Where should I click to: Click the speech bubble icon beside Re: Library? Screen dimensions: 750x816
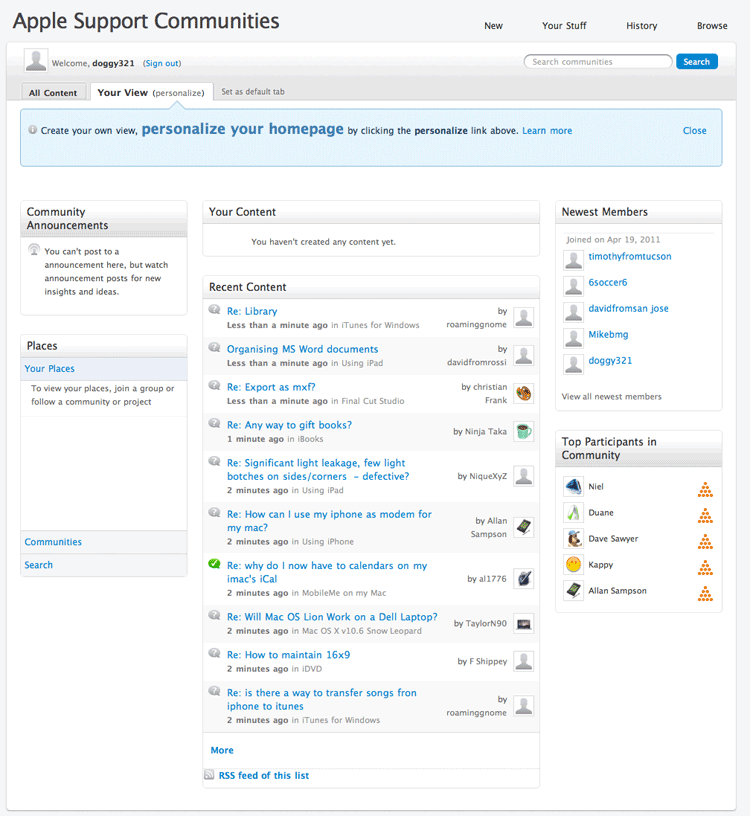tap(214, 310)
